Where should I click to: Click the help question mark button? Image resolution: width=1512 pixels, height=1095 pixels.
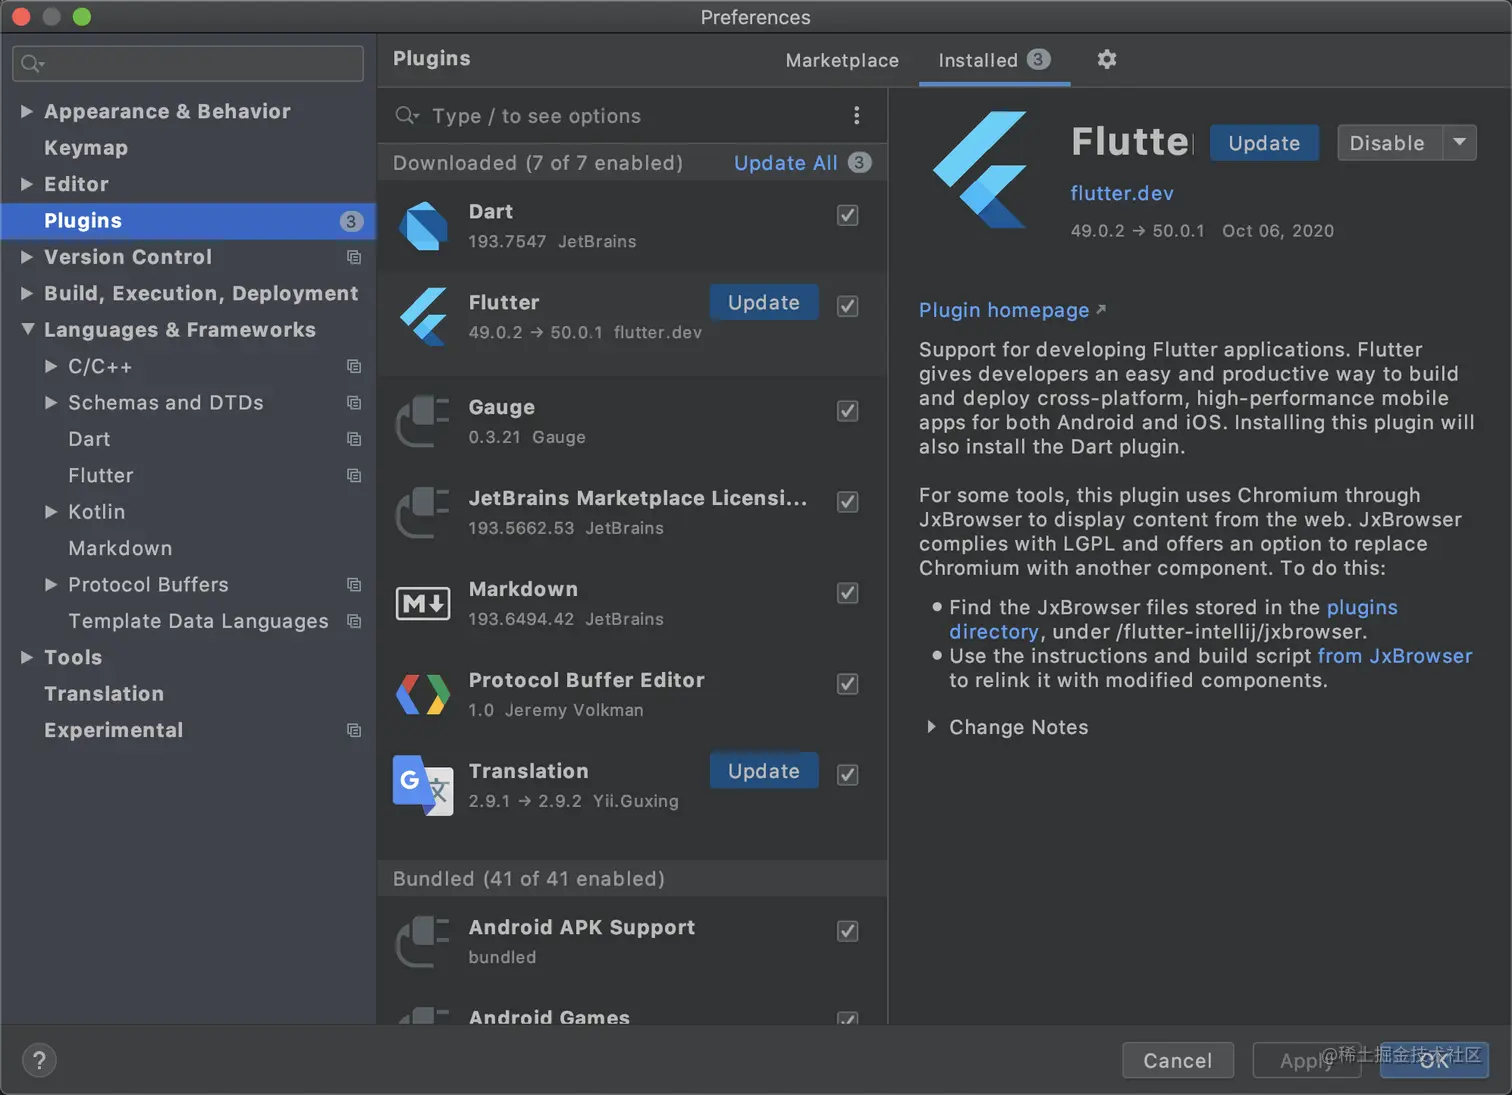point(39,1060)
